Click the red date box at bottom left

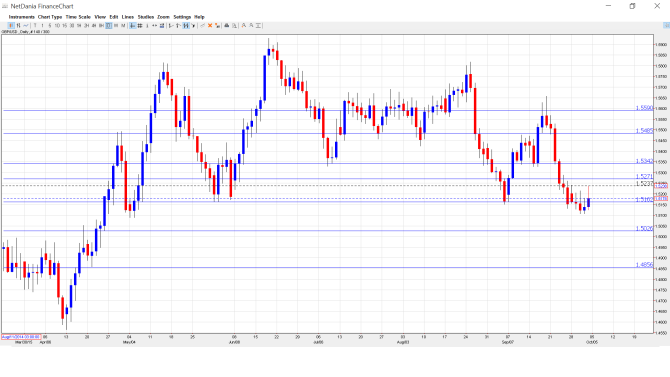click(x=21, y=337)
